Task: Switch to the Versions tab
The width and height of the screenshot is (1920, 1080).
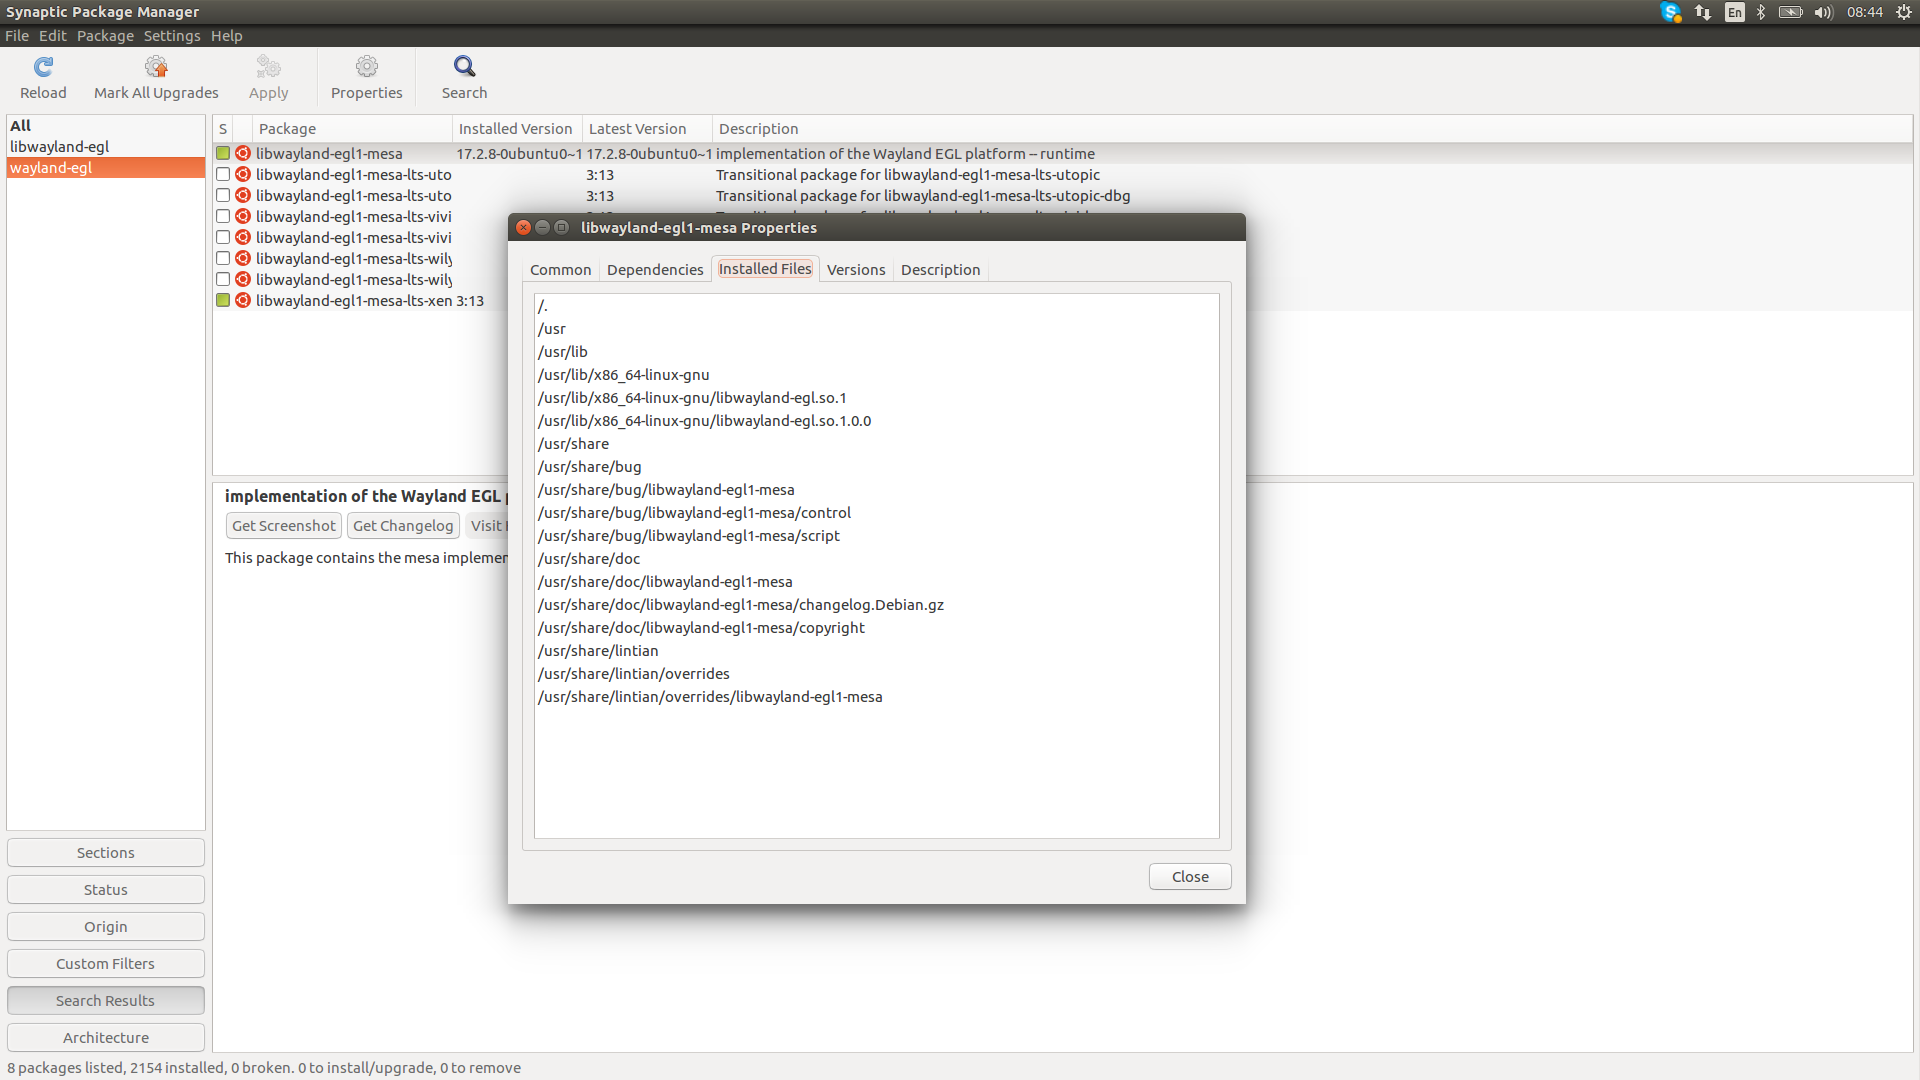Action: (x=856, y=270)
